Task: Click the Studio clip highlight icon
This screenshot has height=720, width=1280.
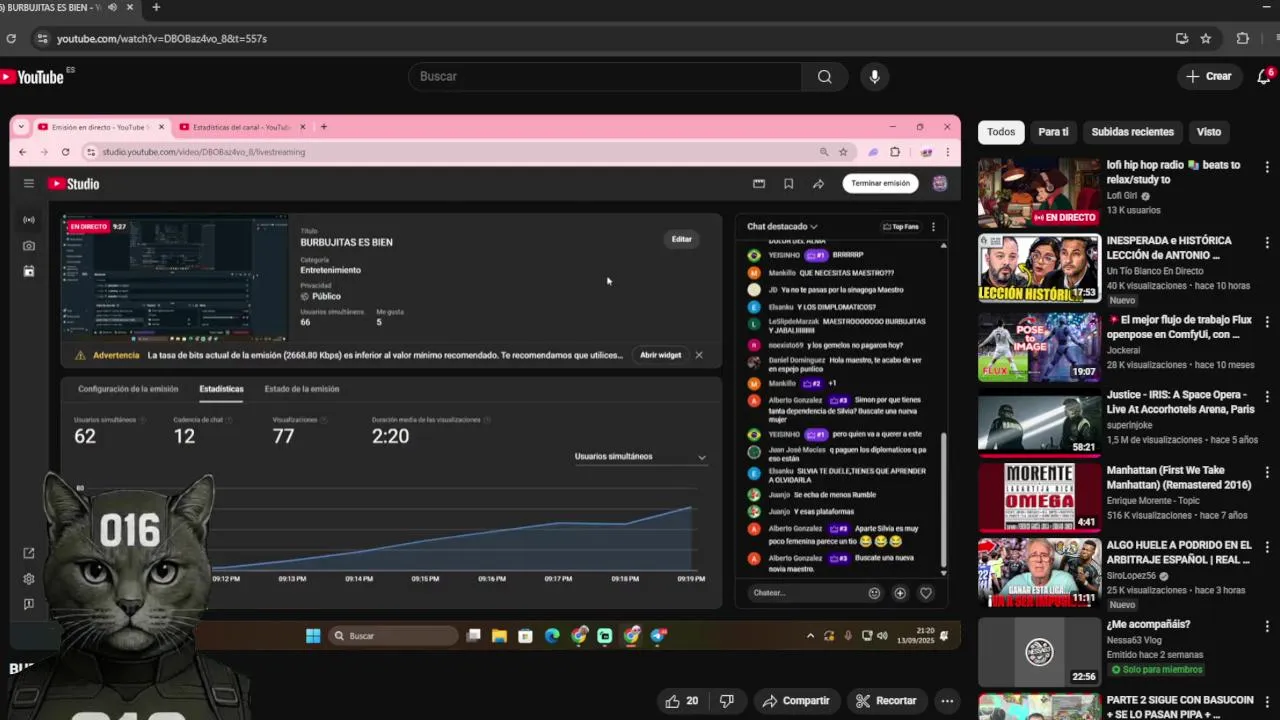Action: click(x=759, y=184)
